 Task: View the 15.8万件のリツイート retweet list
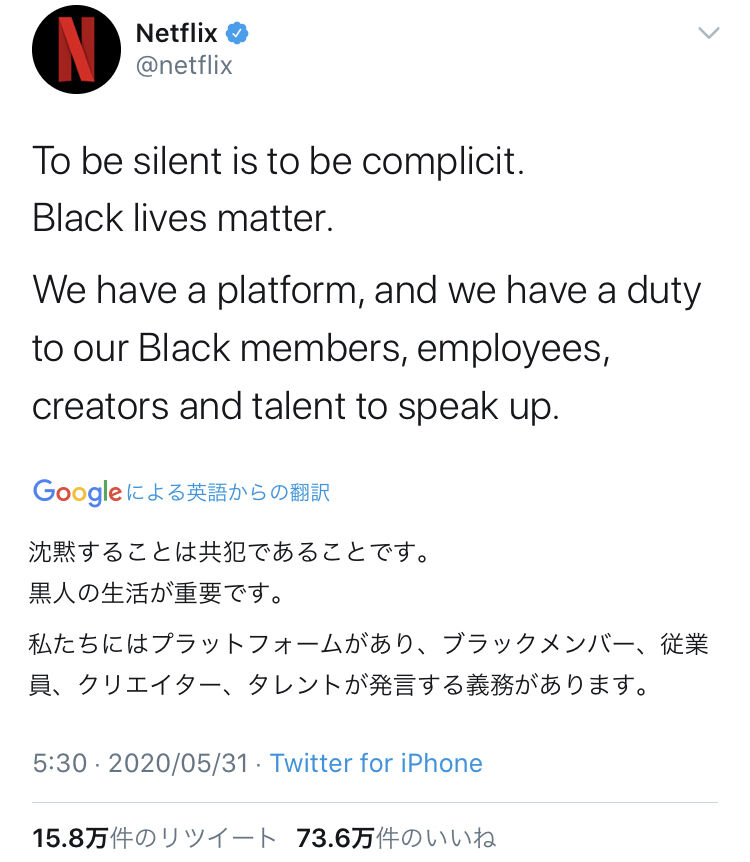point(154,837)
